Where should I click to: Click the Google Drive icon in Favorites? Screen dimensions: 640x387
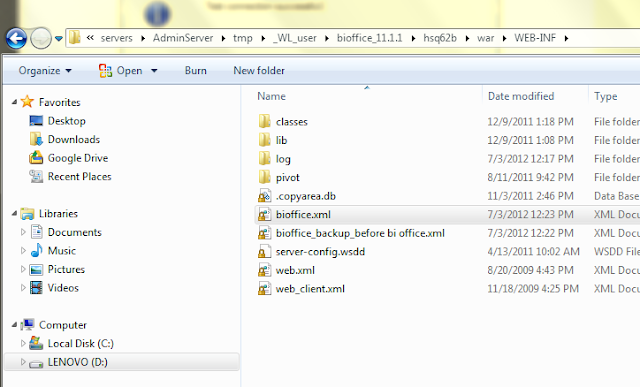[x=36, y=158]
